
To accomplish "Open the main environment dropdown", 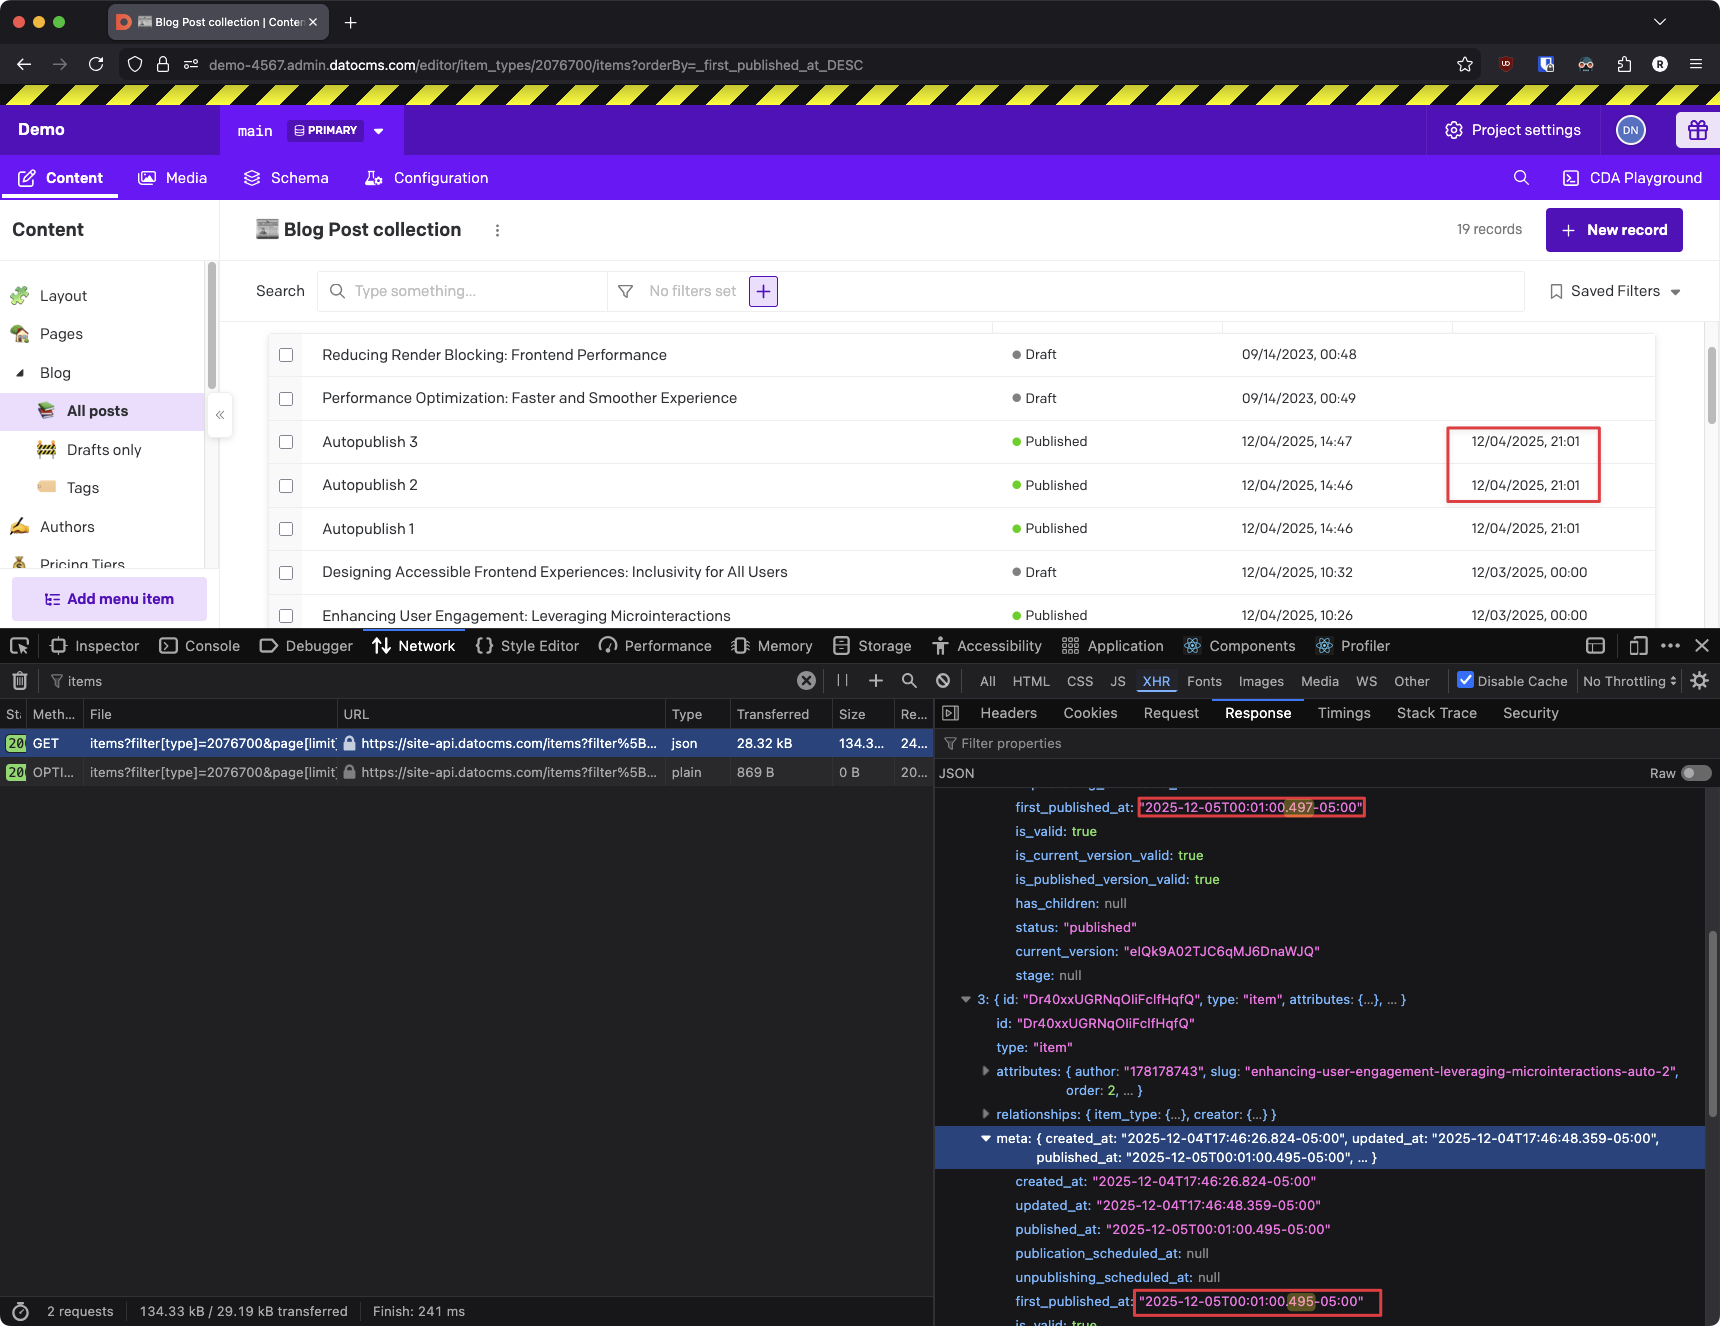I will [x=378, y=131].
